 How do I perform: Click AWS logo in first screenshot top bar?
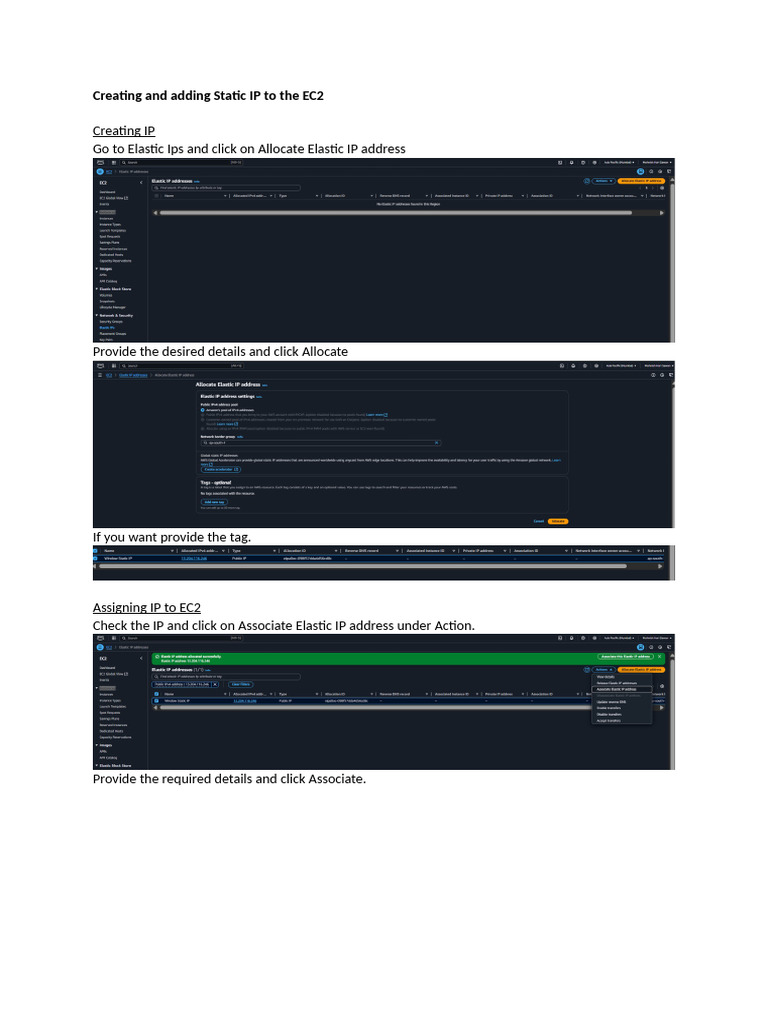pos(101,163)
